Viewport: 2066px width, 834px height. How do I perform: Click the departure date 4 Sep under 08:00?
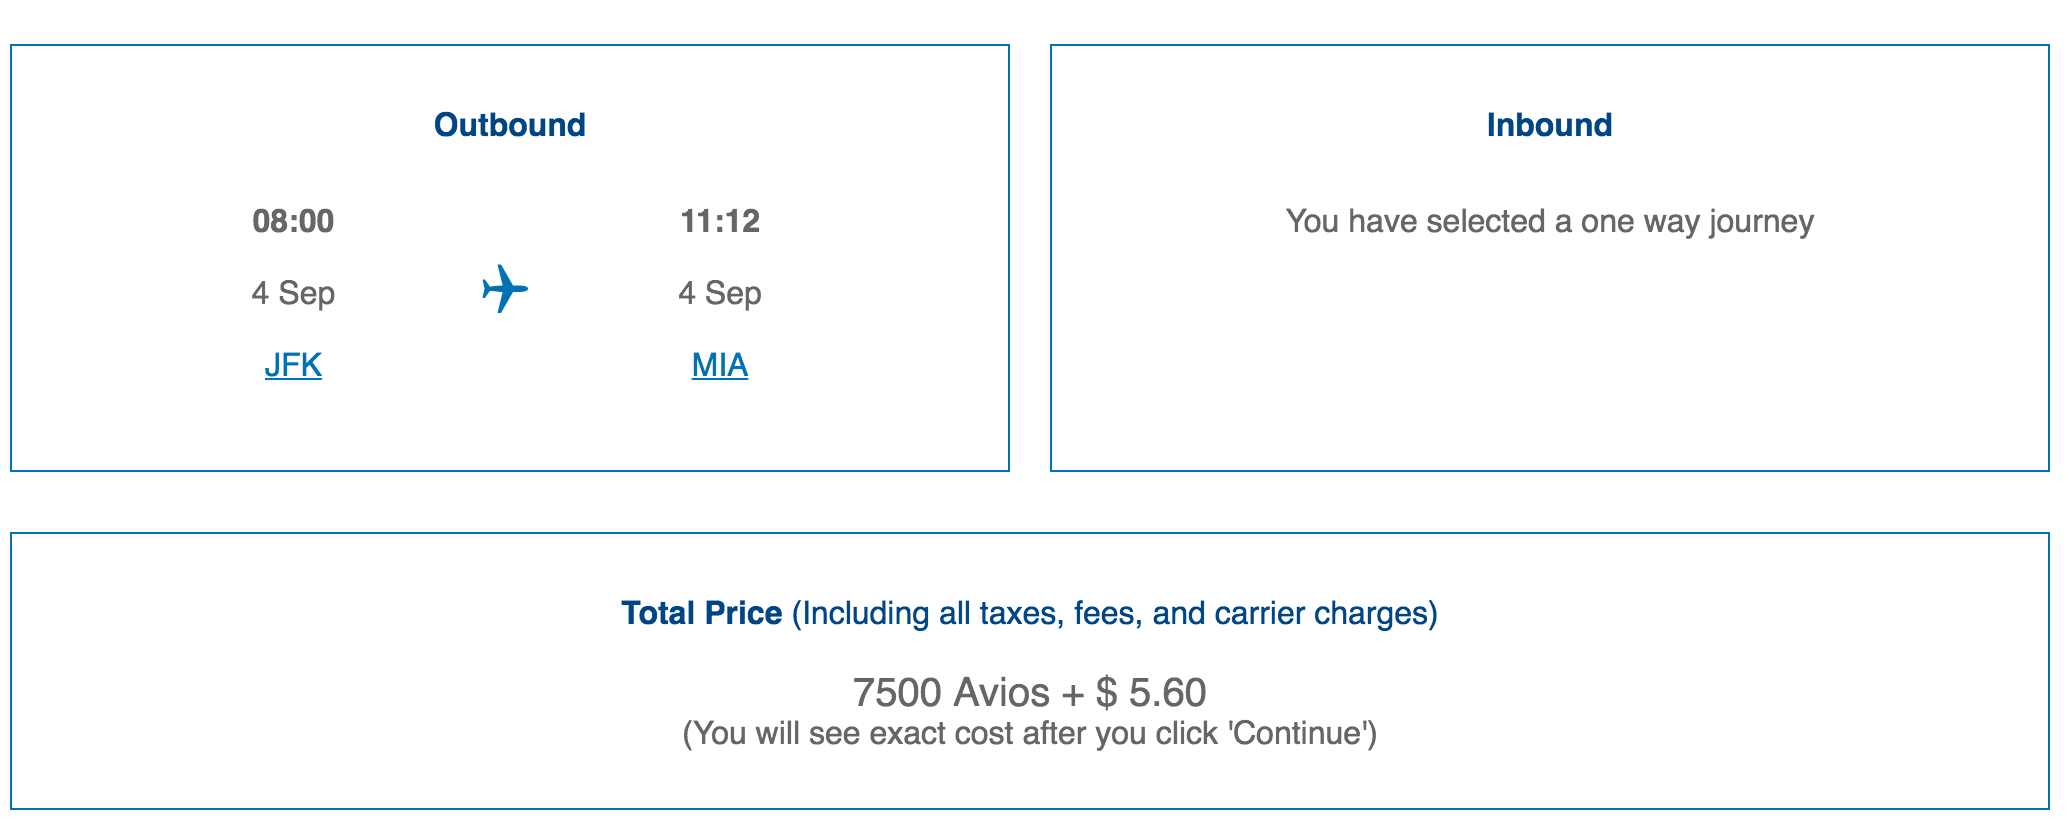pyautogui.click(x=293, y=293)
